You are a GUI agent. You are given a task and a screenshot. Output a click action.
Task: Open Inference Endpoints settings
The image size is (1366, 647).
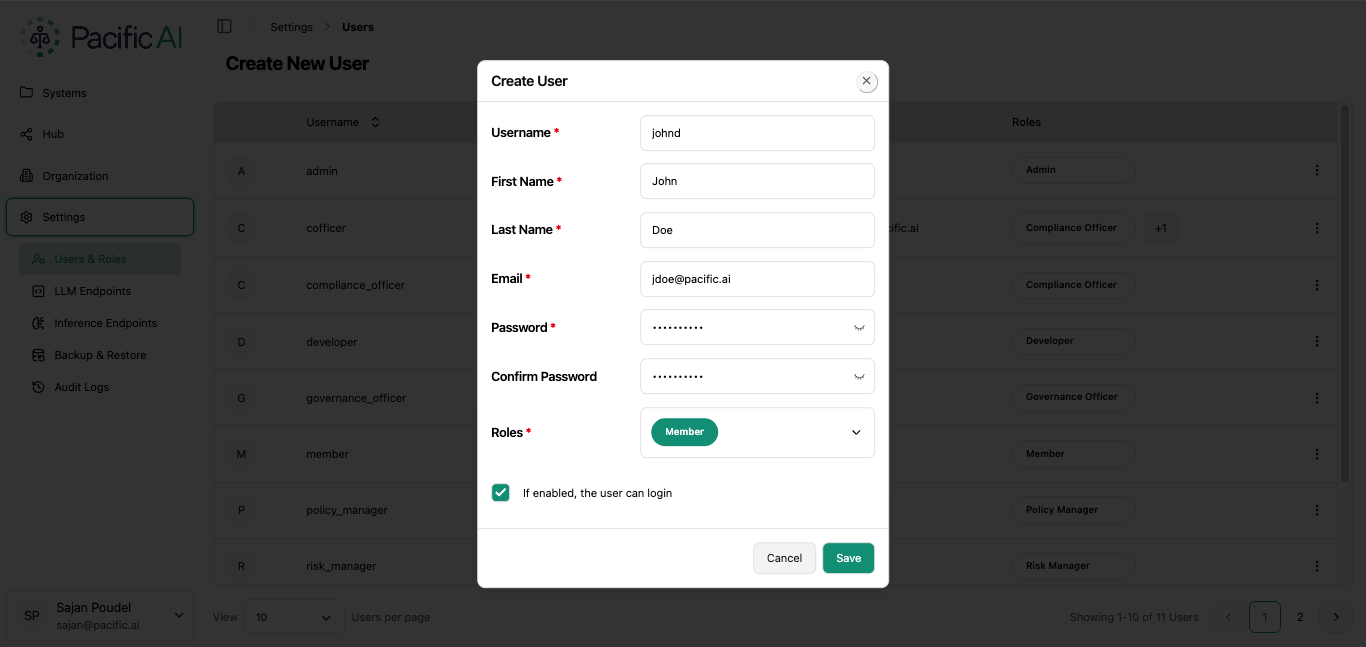[104, 322]
